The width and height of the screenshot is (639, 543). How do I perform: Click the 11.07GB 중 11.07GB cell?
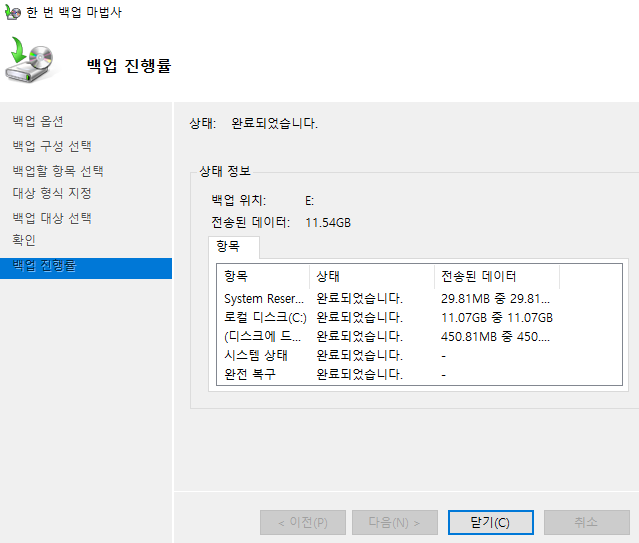(x=497, y=318)
